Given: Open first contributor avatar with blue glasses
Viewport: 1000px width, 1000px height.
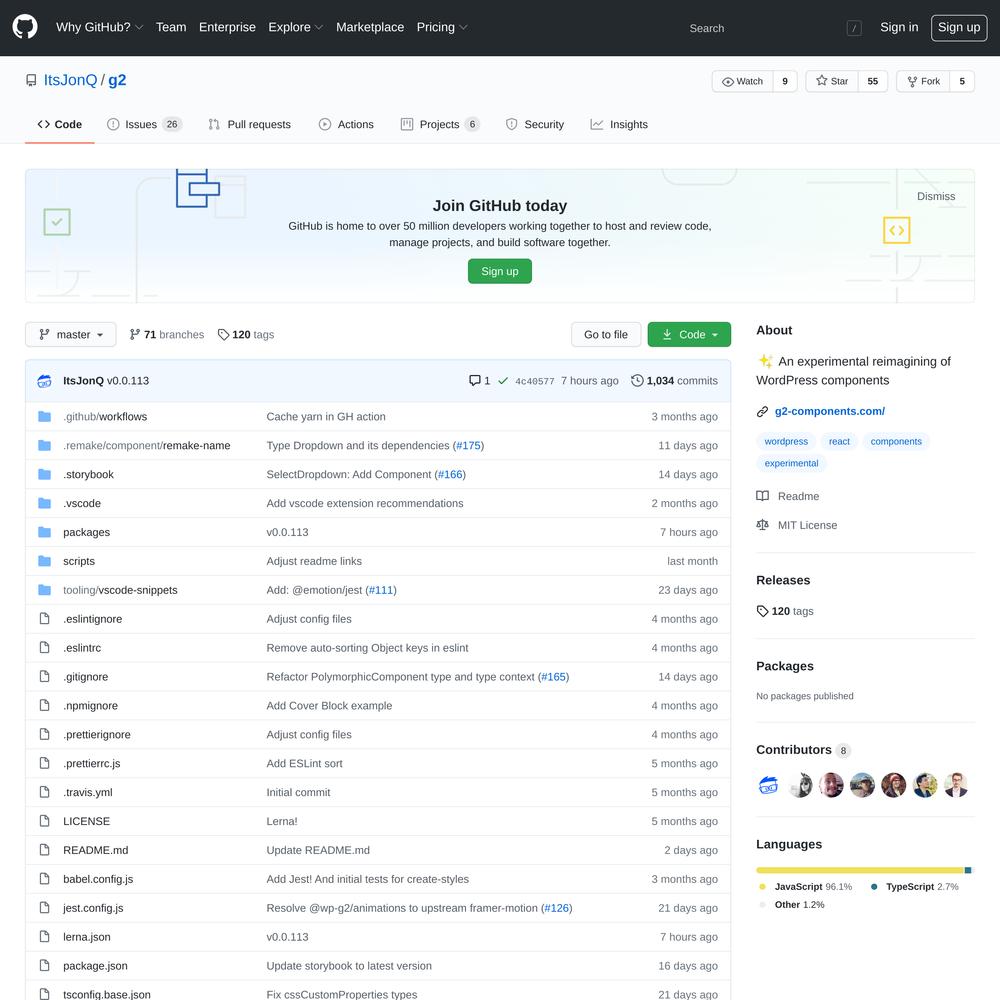Looking at the screenshot, I should pos(768,785).
